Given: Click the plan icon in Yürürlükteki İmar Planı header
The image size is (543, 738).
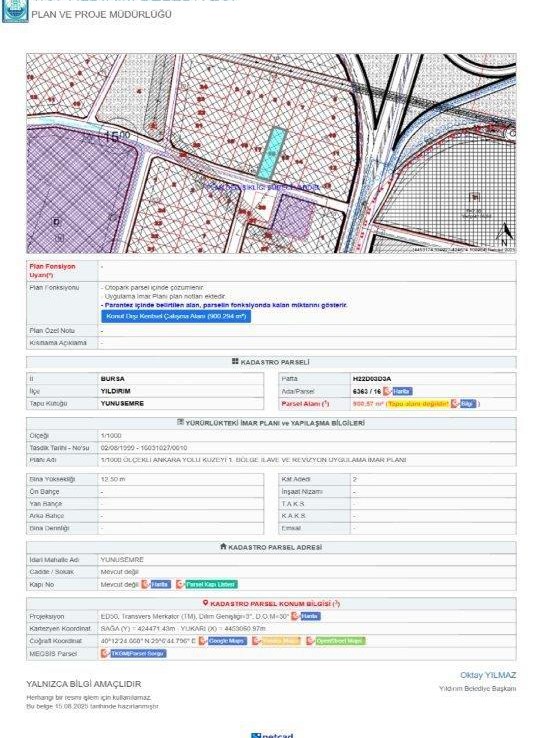Looking at the screenshot, I should (x=180, y=422).
